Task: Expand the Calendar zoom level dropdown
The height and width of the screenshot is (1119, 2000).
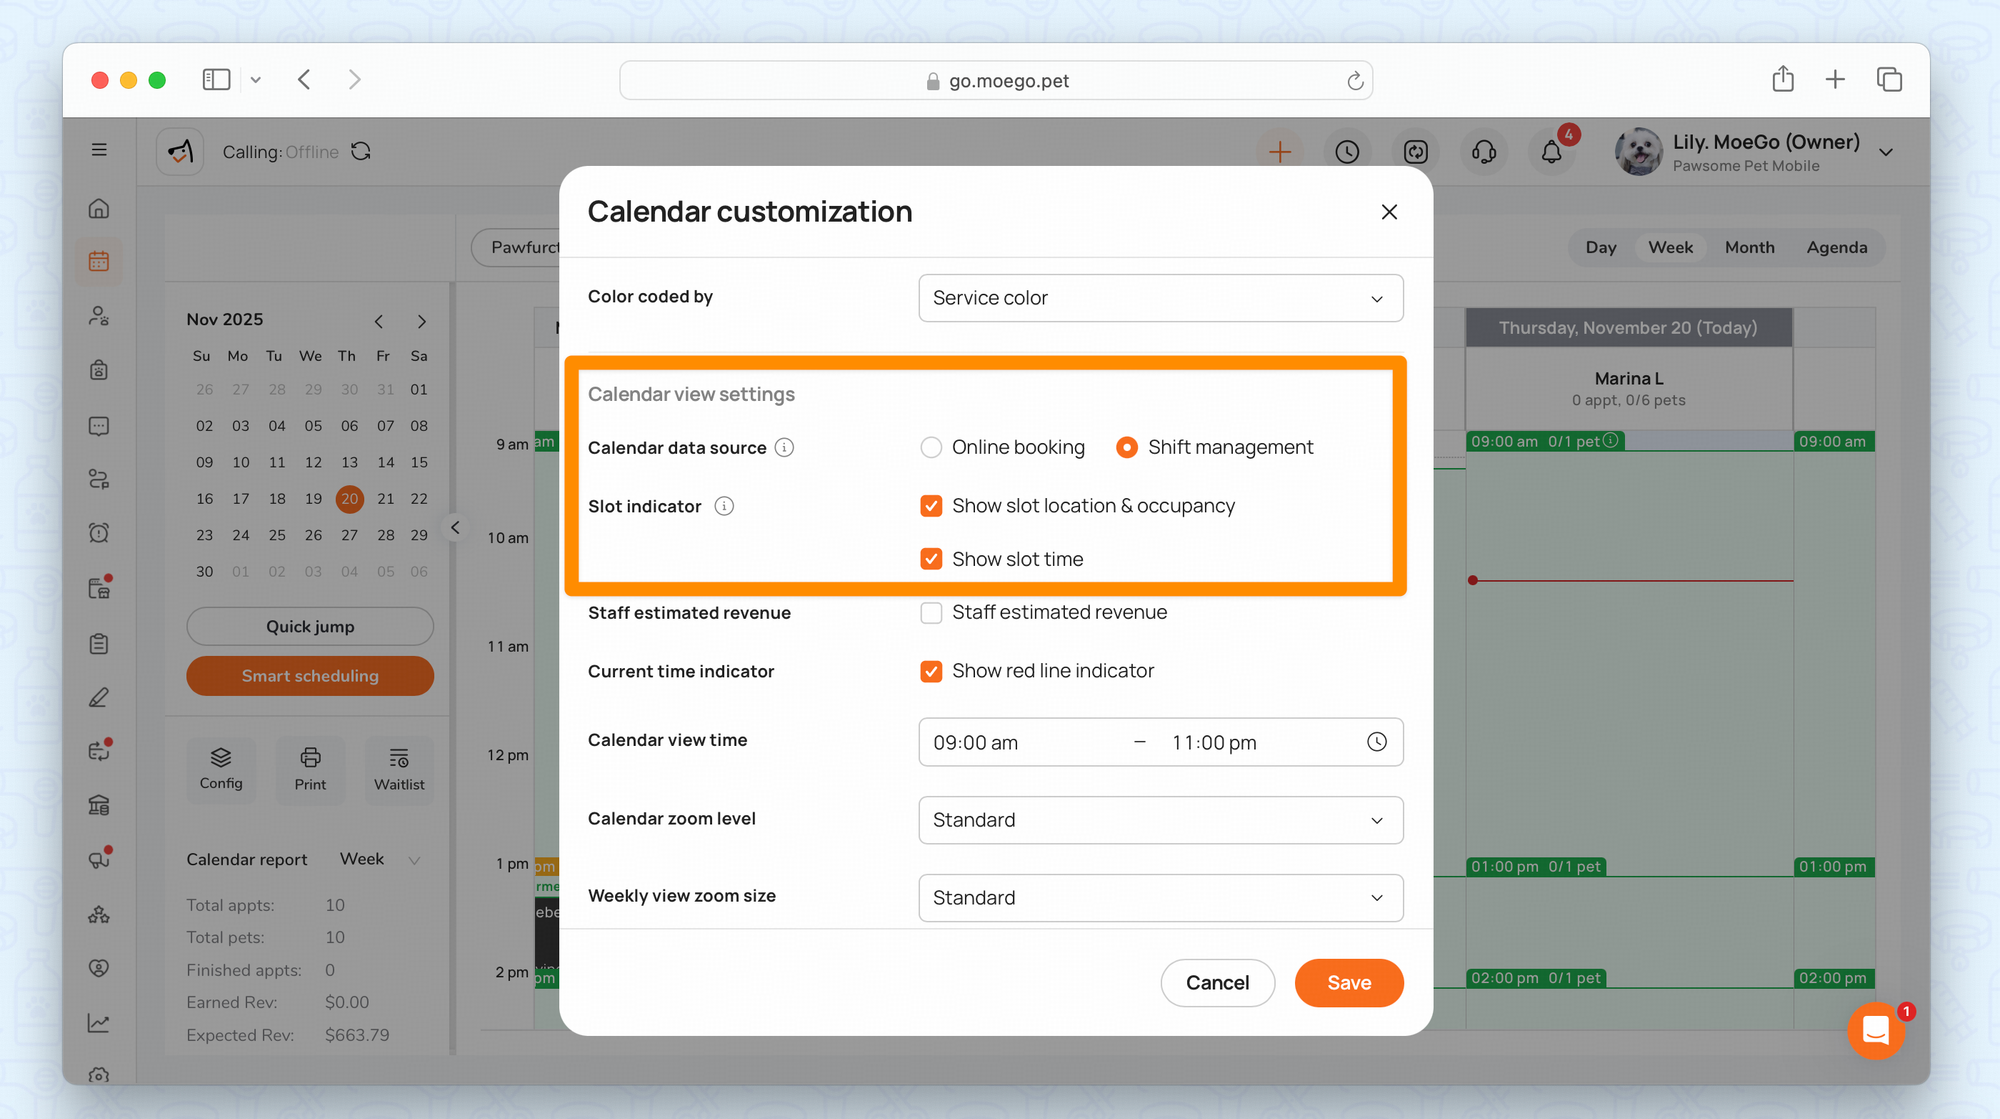Action: click(x=1160, y=820)
